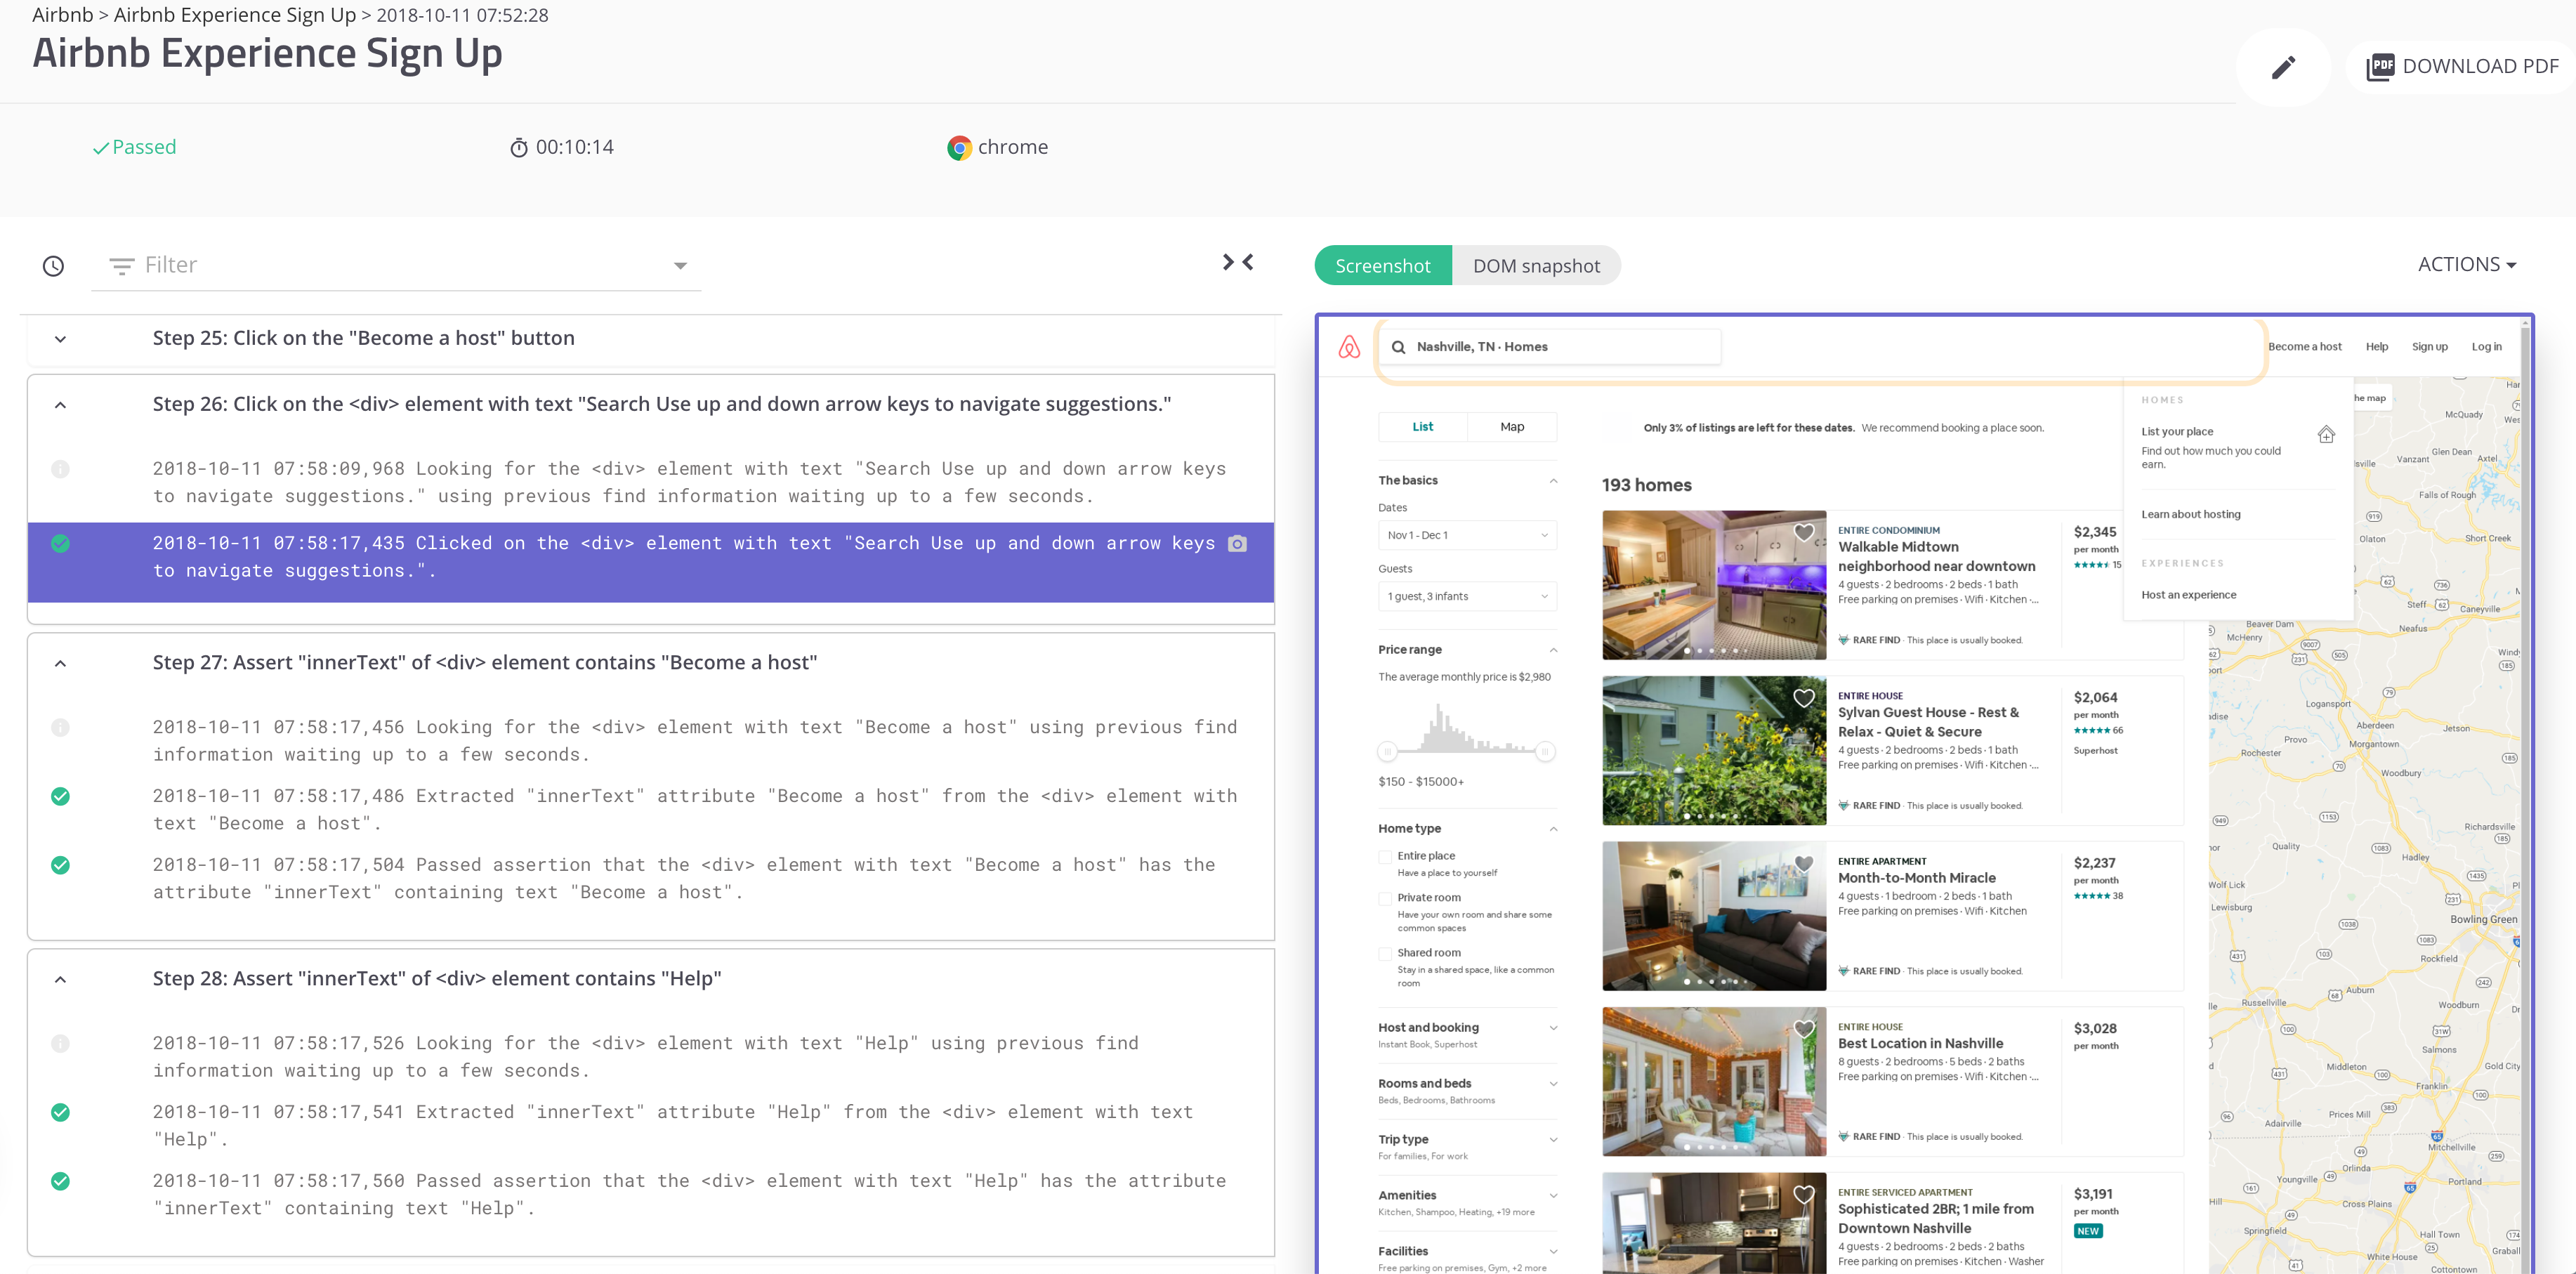Click the Best Location in Nashville title
The width and height of the screenshot is (2576, 1274).
1920,1044
